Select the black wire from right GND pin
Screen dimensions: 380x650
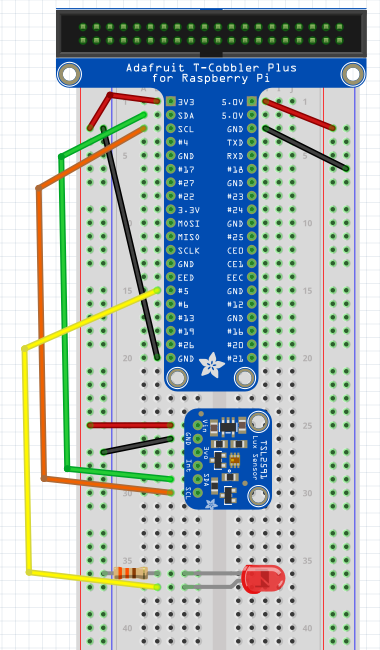(306, 148)
